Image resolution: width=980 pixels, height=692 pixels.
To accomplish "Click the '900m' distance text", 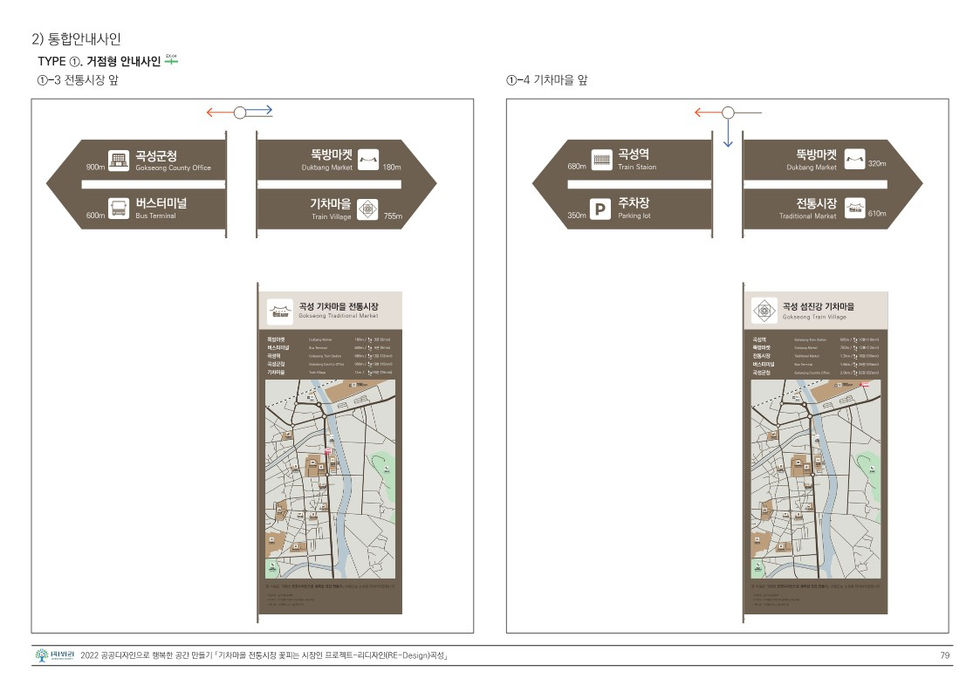I will [x=95, y=168].
